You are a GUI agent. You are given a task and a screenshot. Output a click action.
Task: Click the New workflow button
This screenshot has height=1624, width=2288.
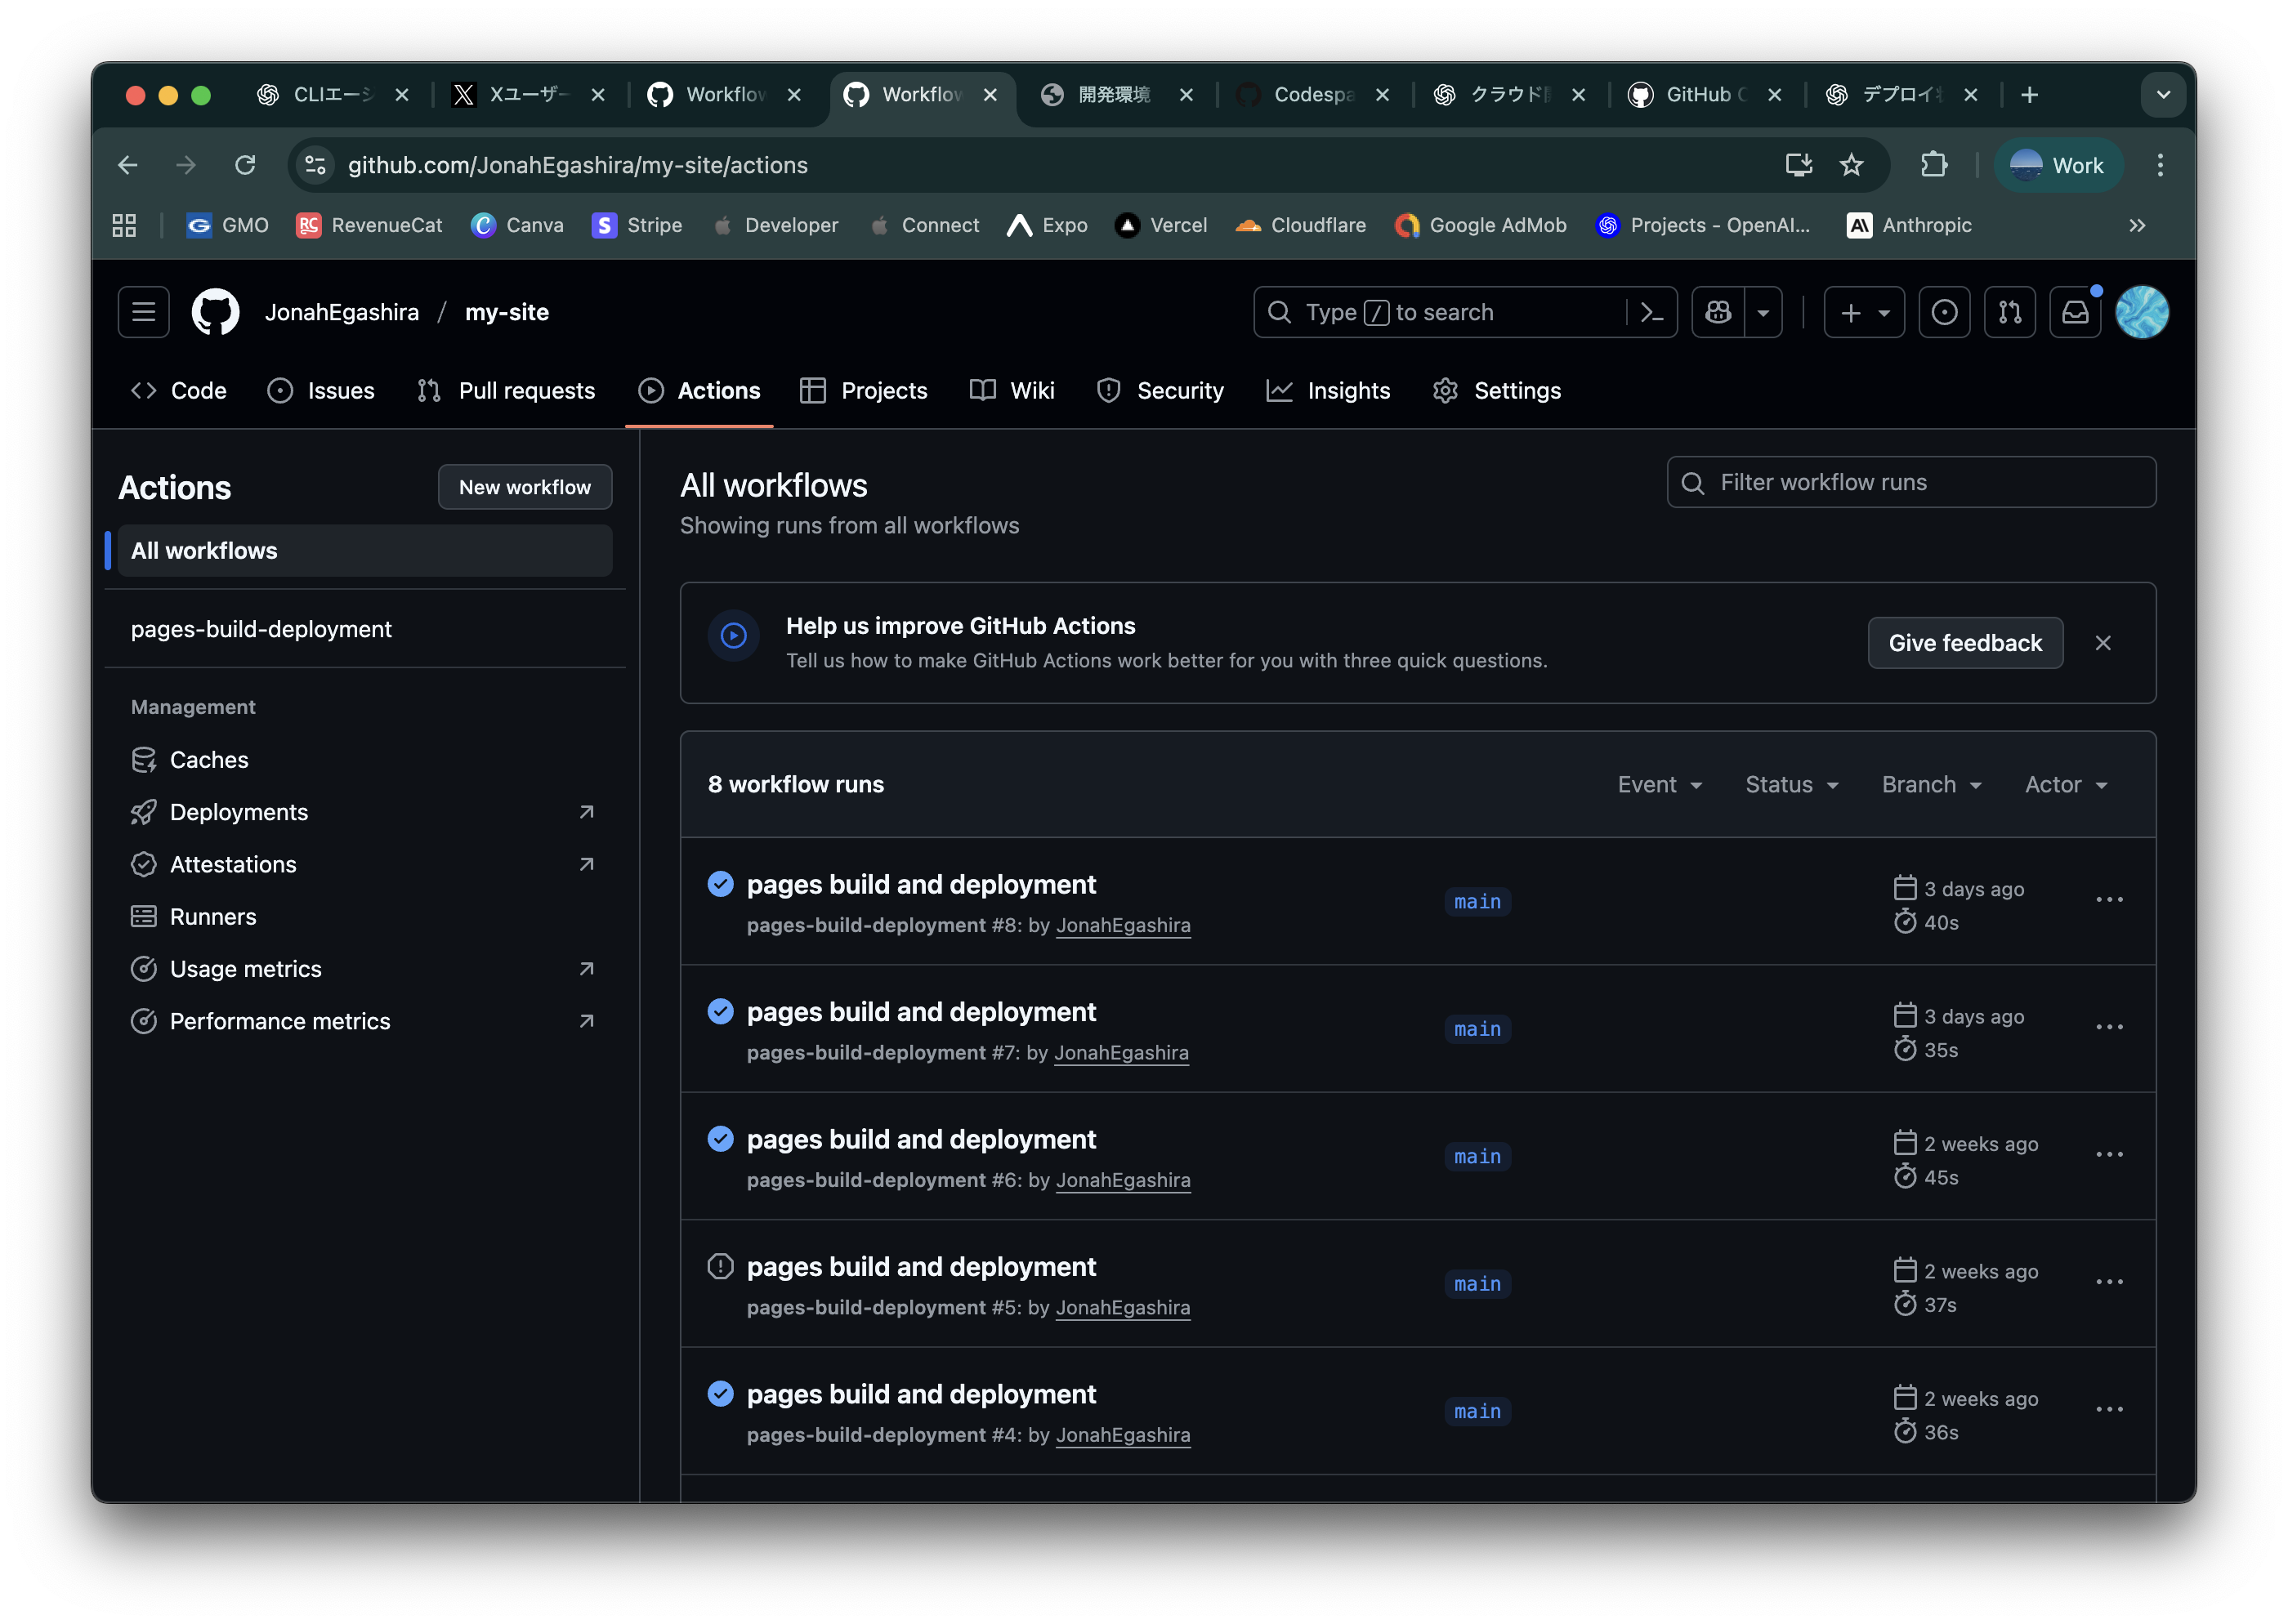[x=524, y=487]
